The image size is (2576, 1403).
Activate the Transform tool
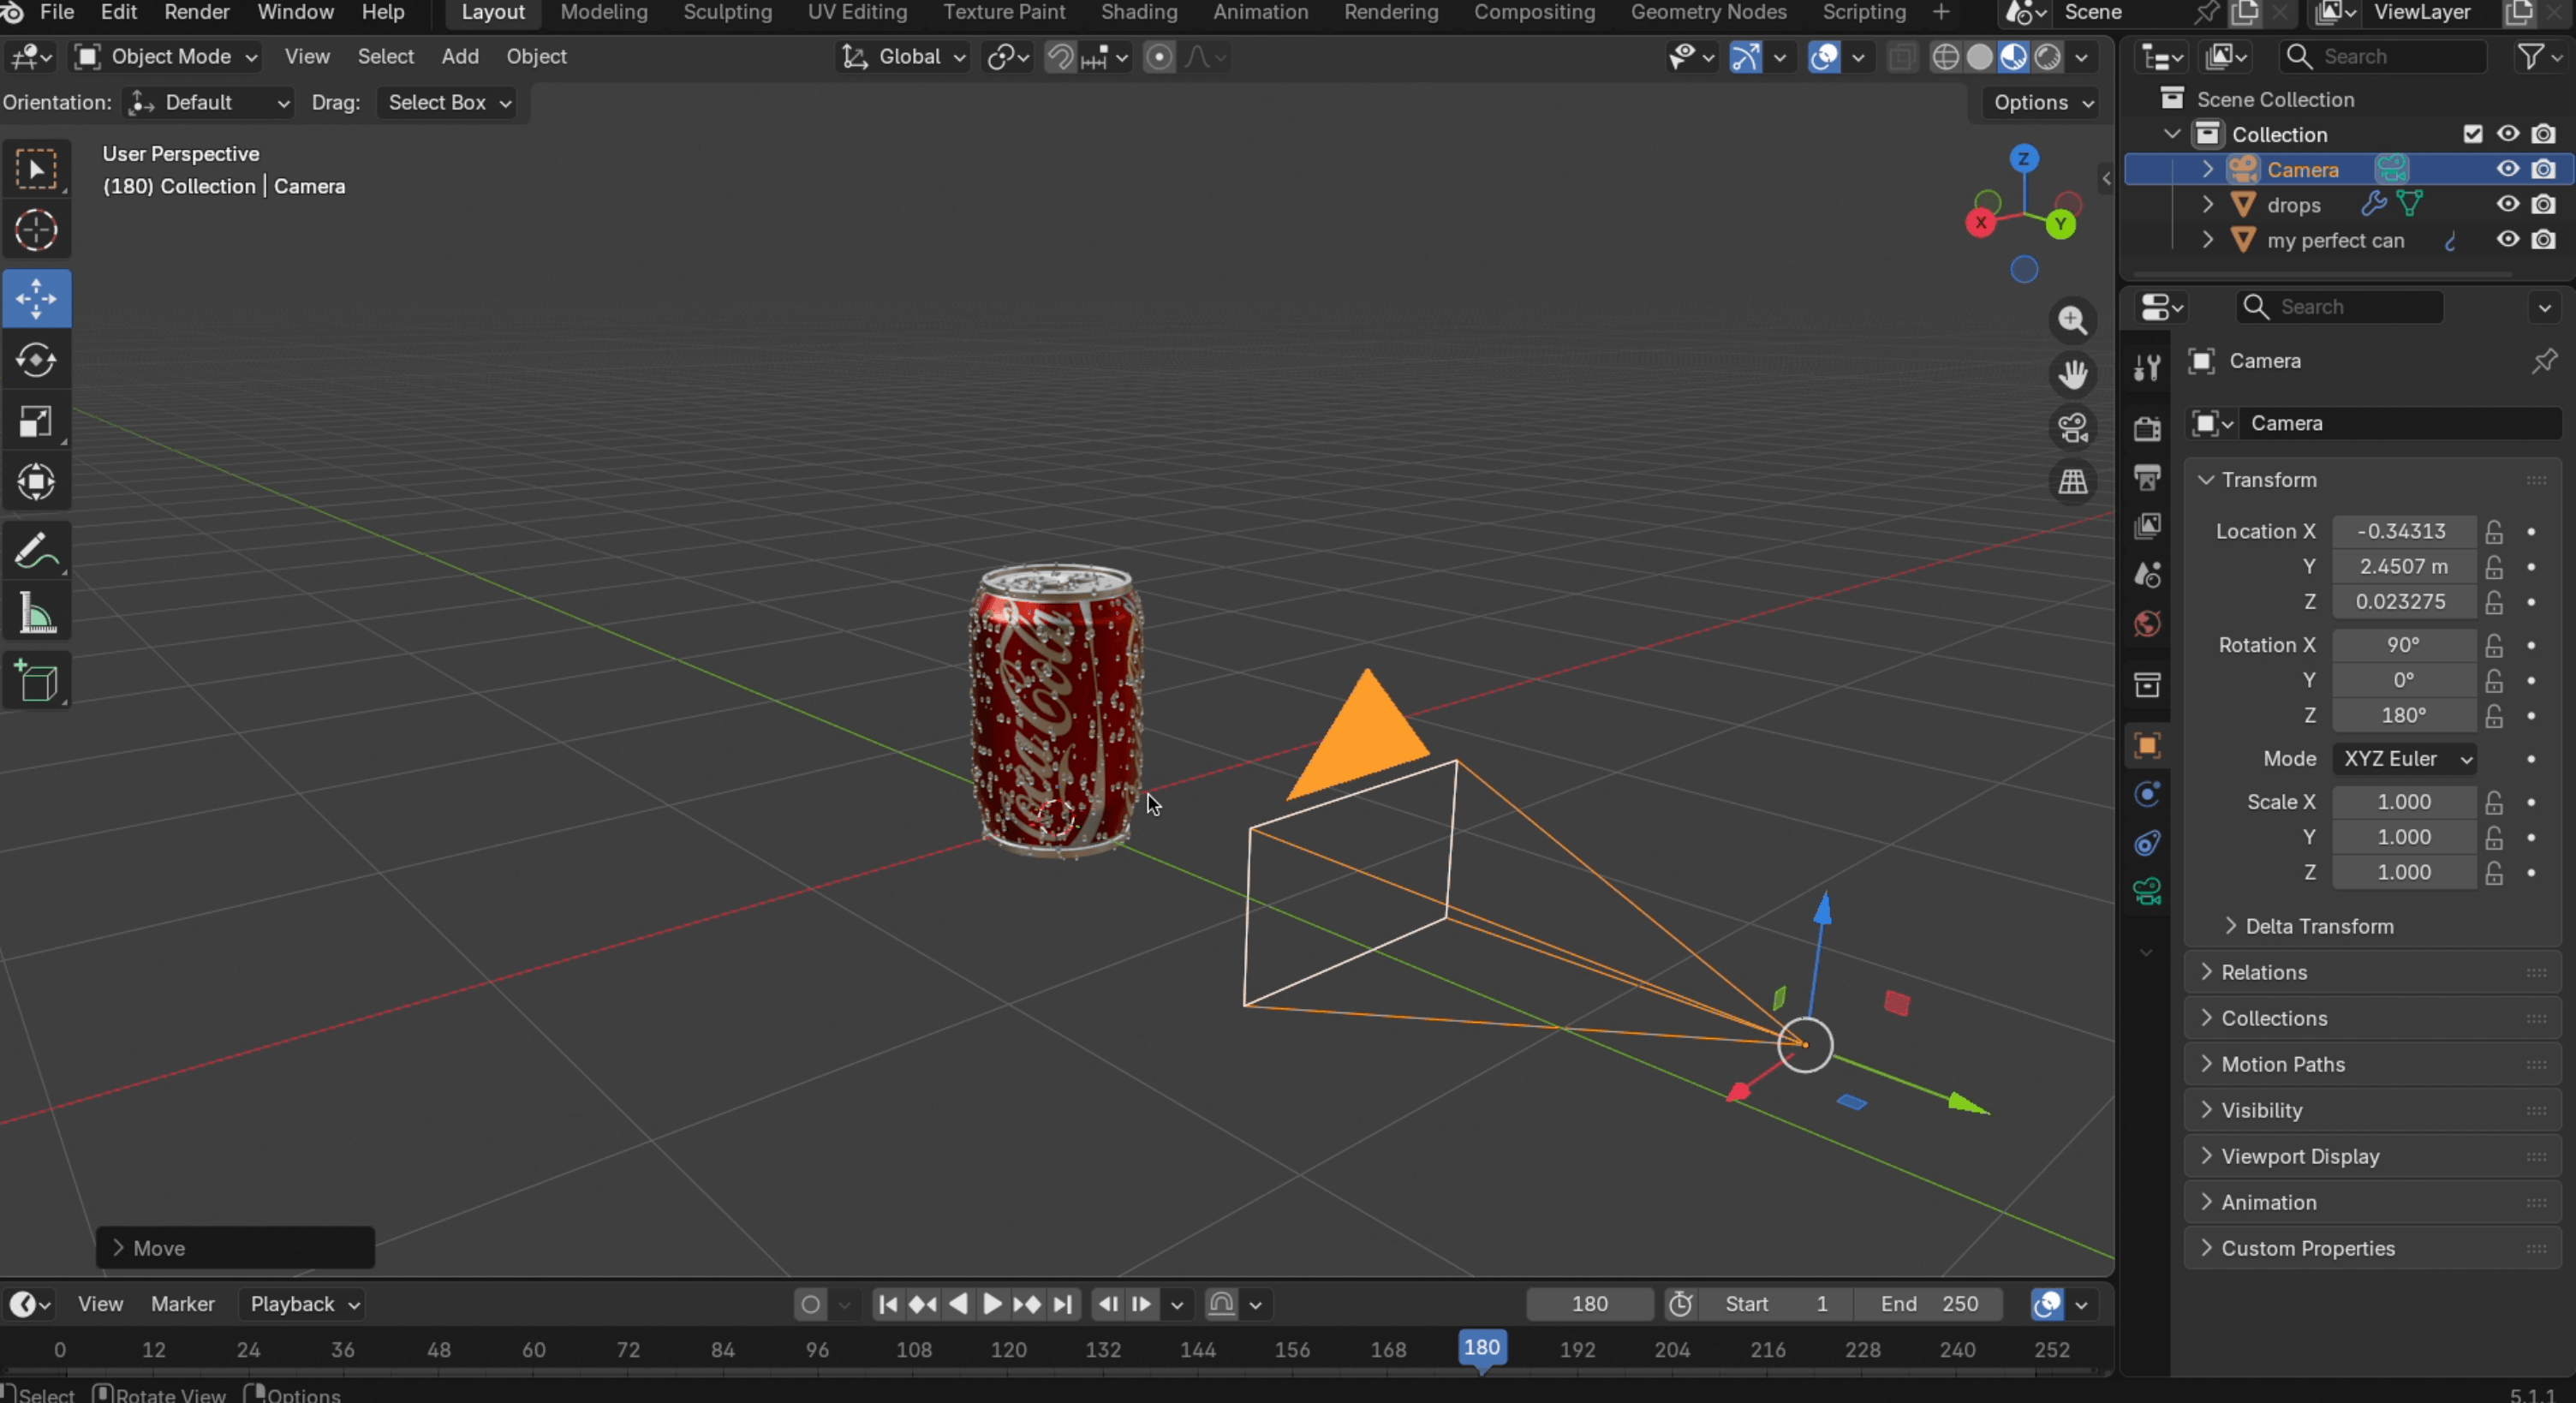[36, 482]
